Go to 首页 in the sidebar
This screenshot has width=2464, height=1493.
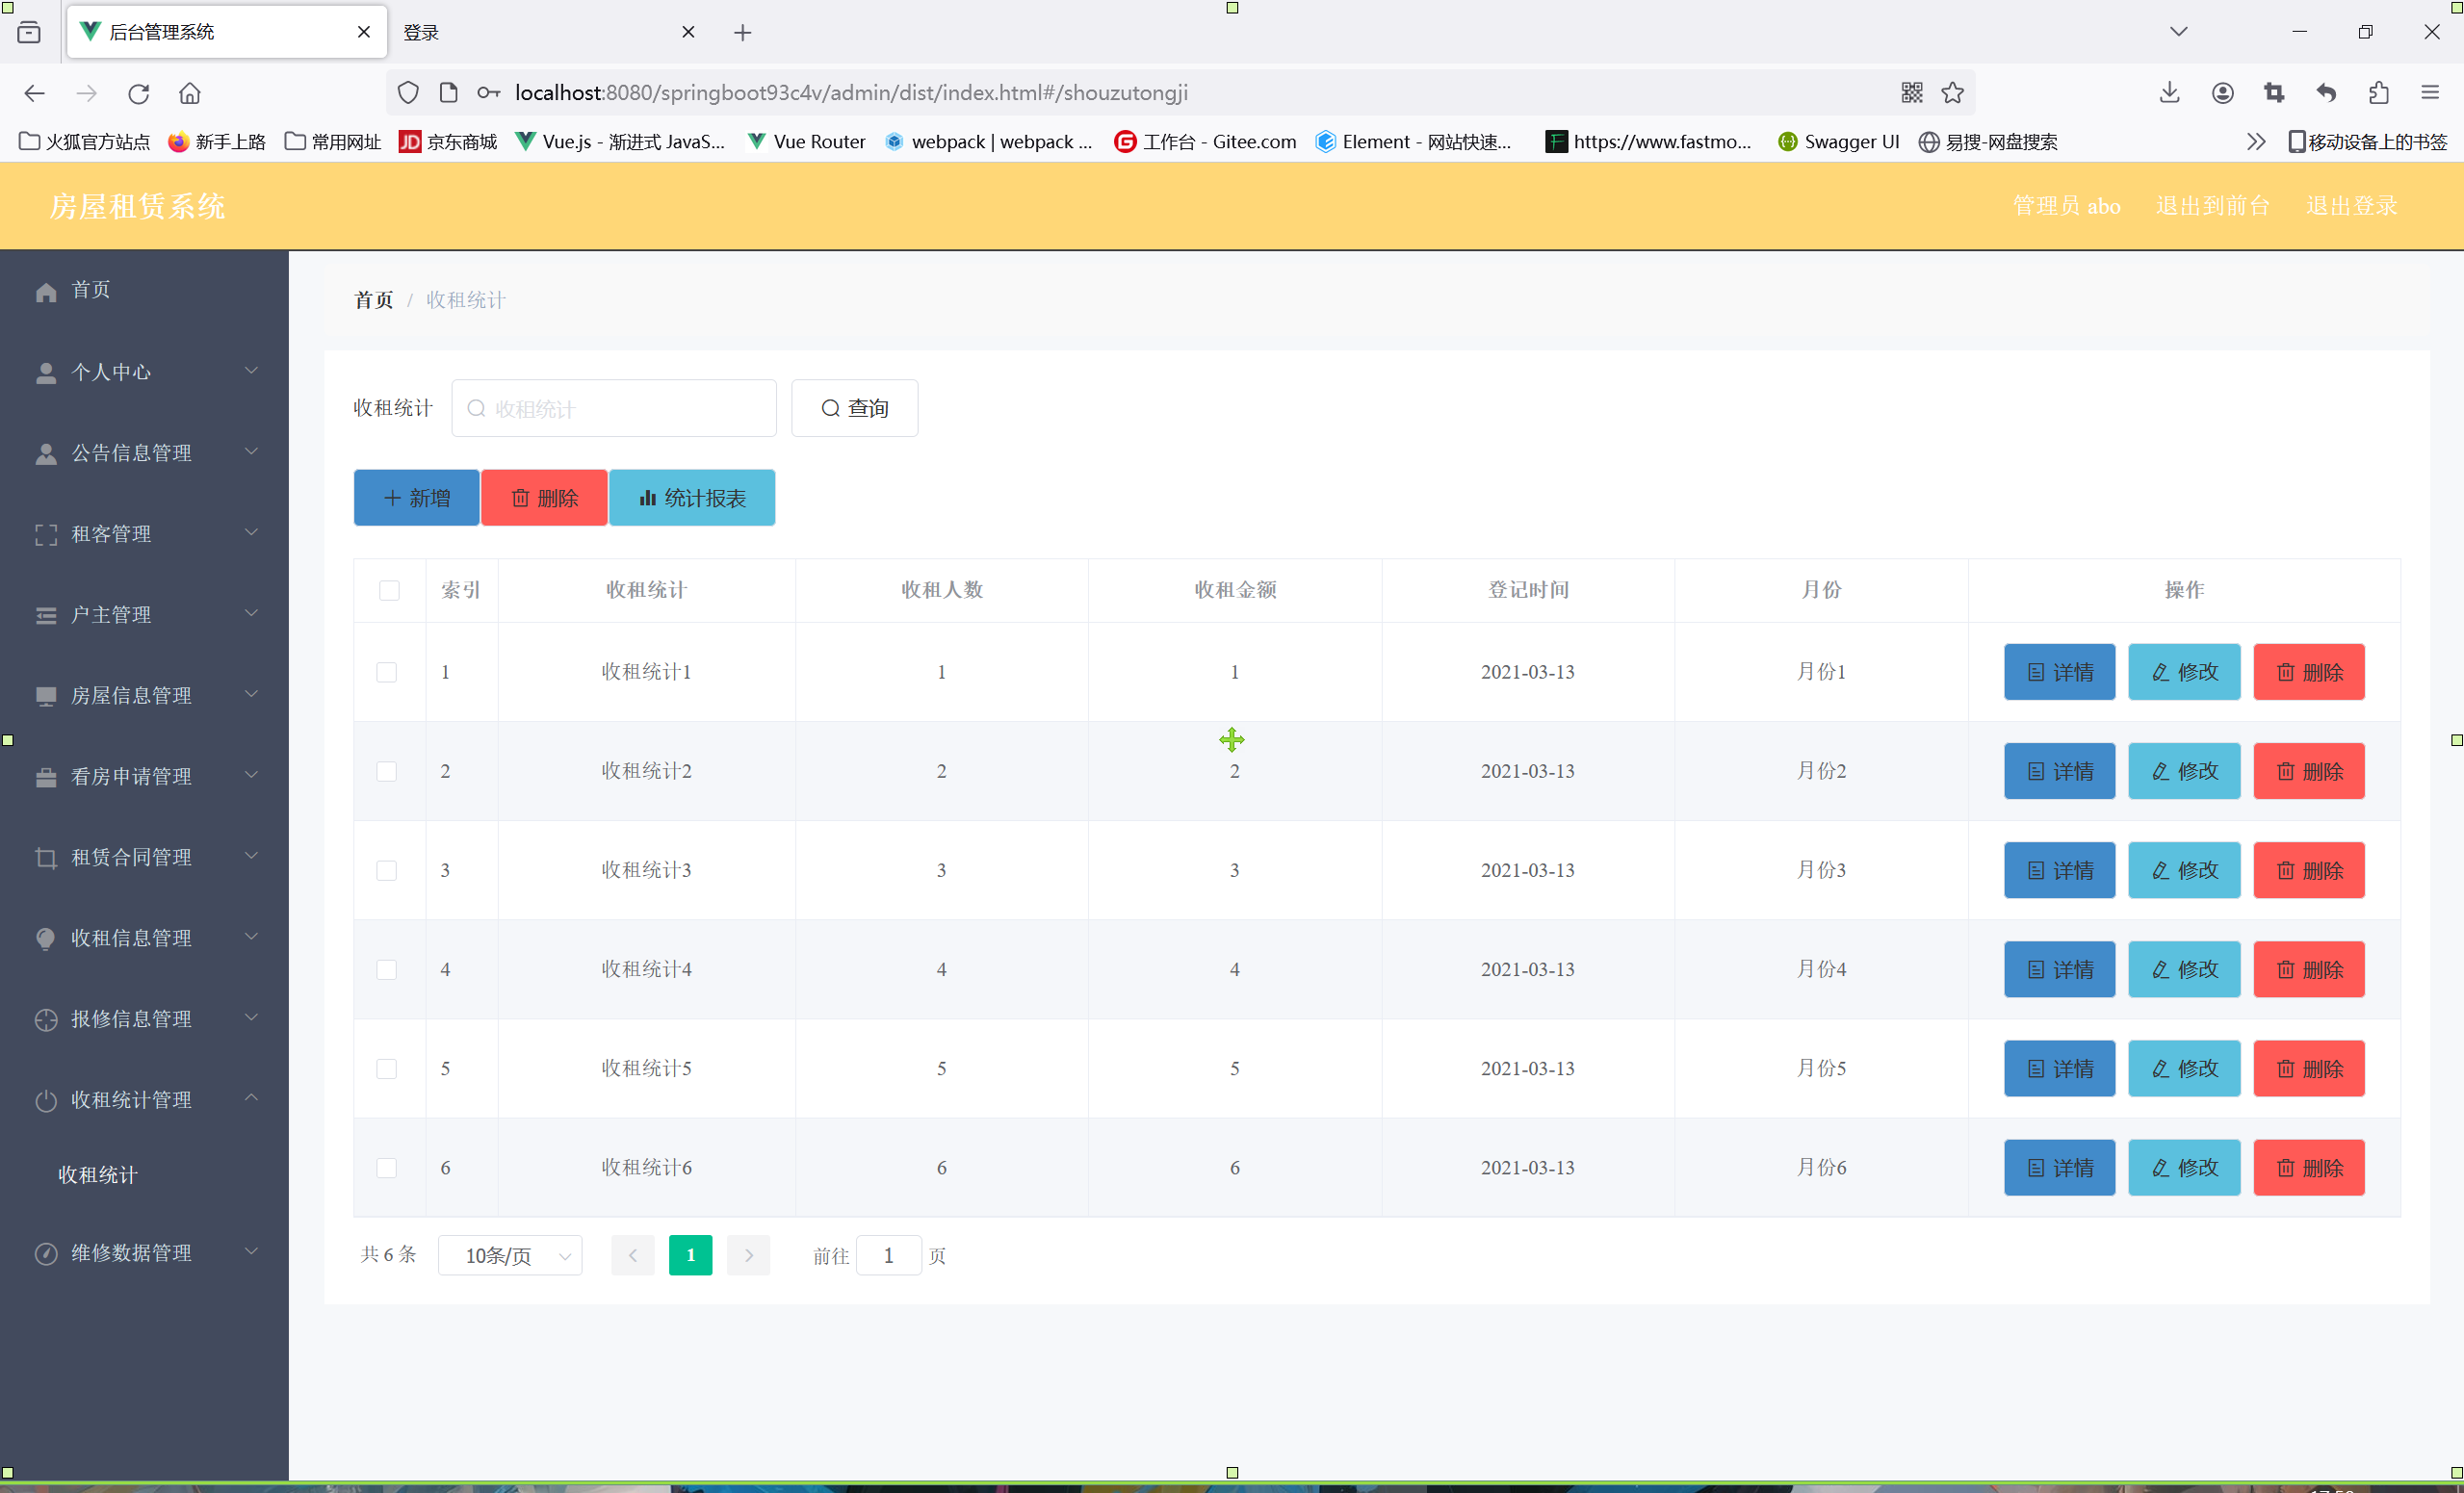coord(91,290)
